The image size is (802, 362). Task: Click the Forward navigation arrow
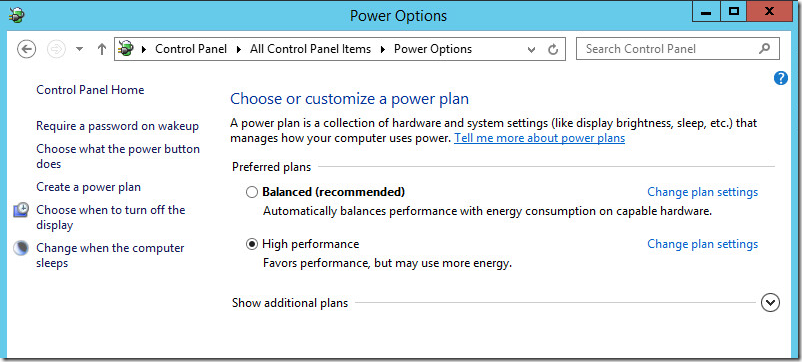click(56, 49)
